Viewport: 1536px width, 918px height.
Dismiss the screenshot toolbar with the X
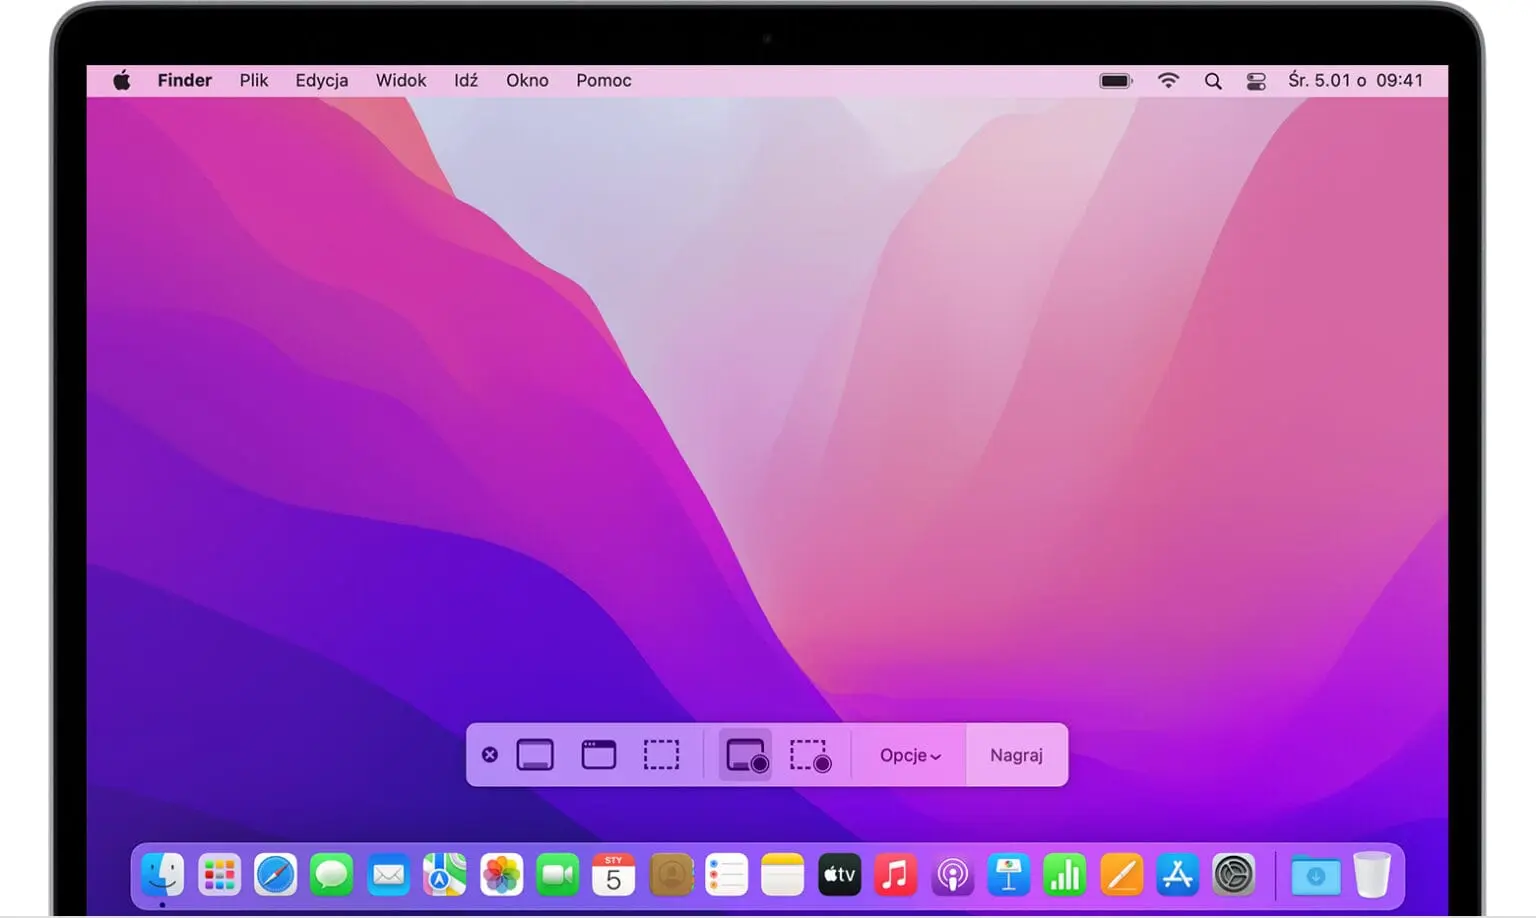490,755
